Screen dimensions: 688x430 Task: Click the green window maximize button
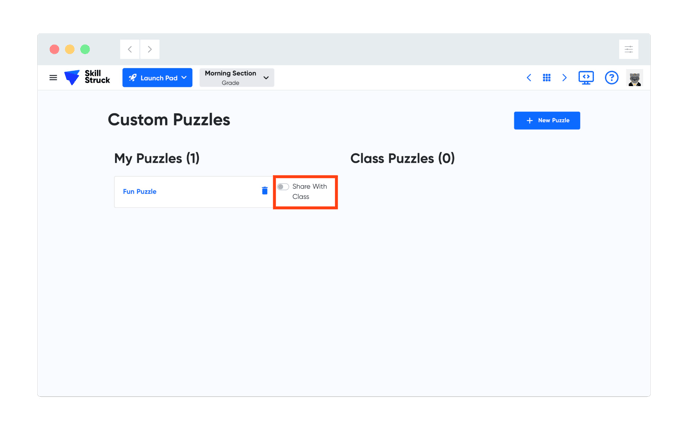click(85, 49)
